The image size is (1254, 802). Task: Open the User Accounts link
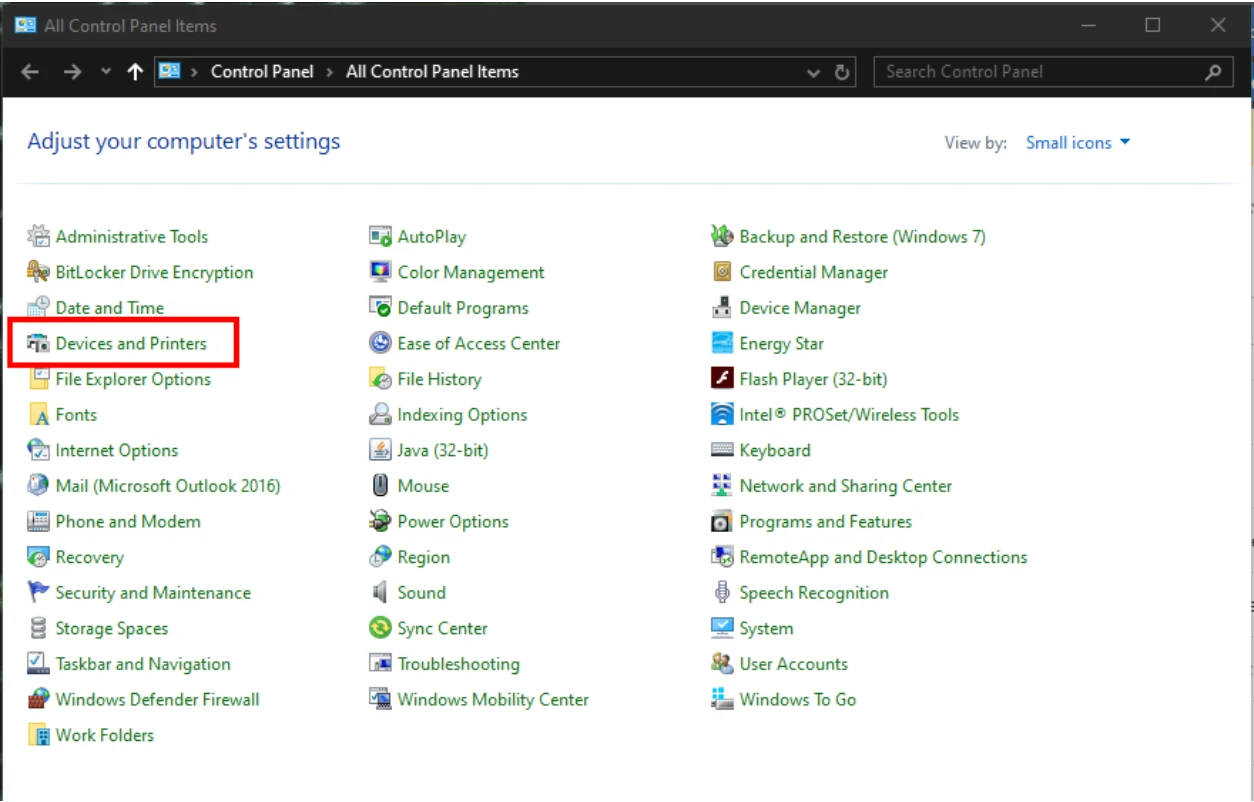point(793,664)
